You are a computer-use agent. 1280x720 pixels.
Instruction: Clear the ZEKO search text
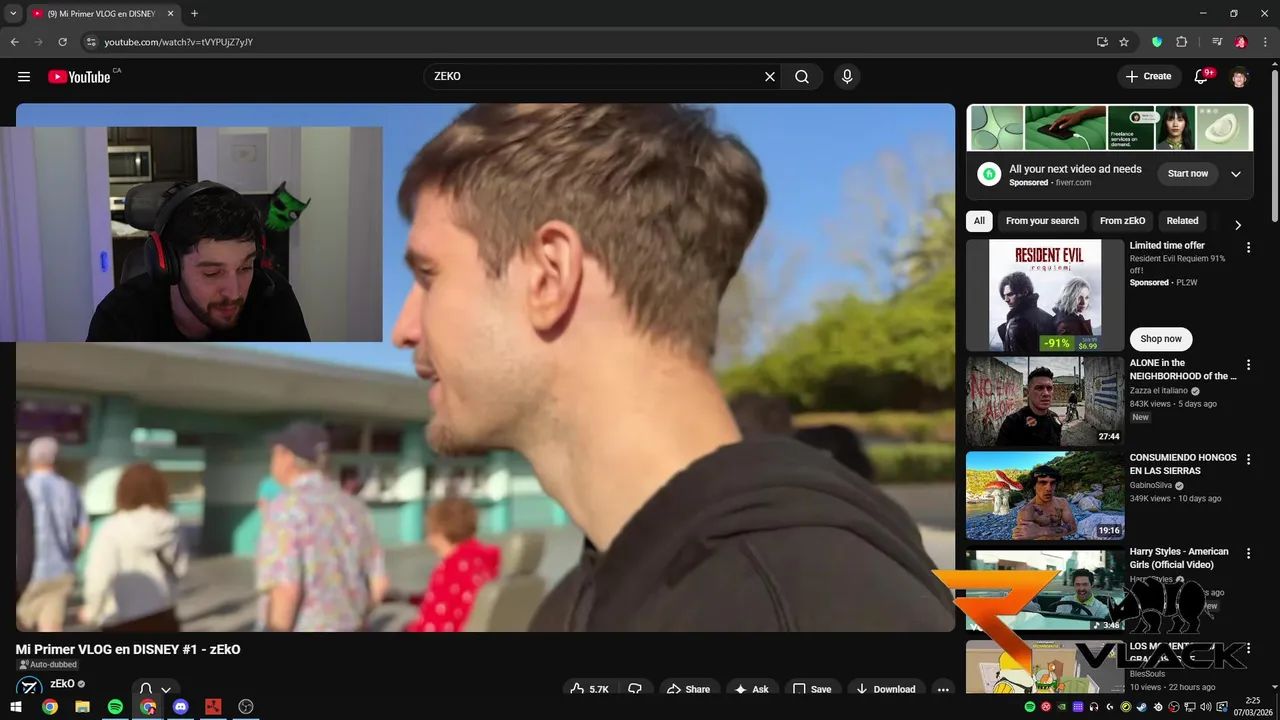pyautogui.click(x=770, y=77)
